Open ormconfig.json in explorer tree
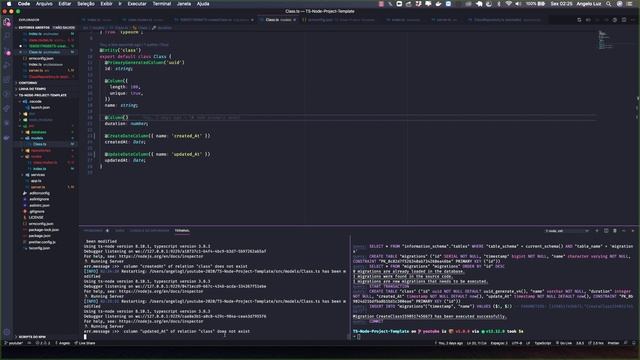The height and width of the screenshot is (360, 640). 41,224
